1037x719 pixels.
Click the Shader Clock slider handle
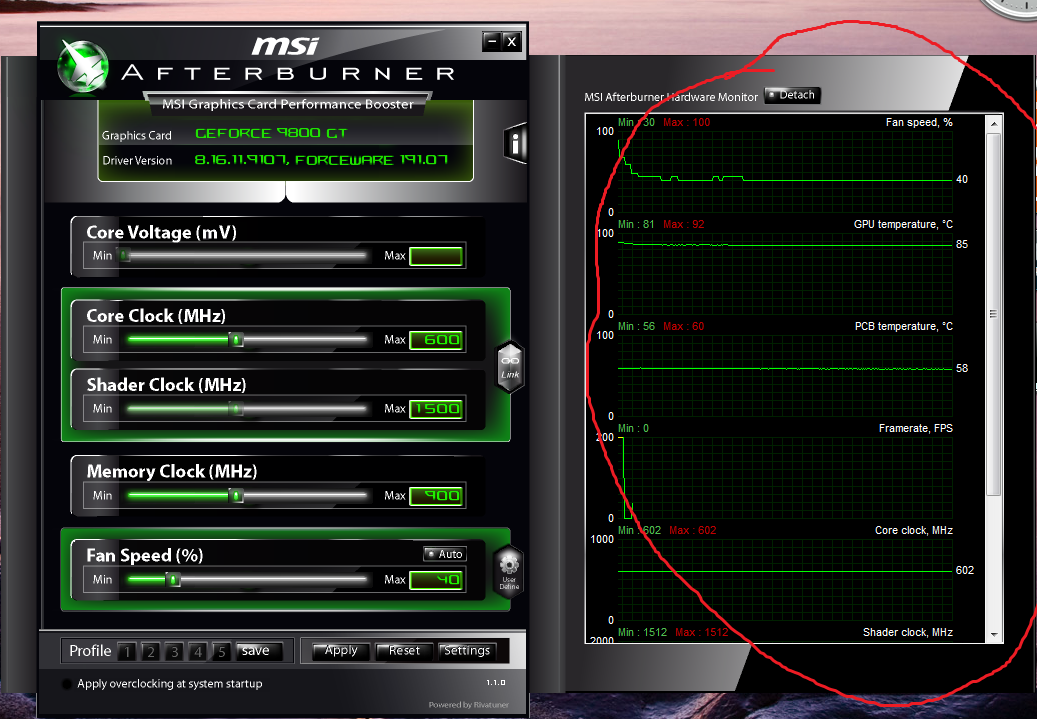[x=236, y=409]
